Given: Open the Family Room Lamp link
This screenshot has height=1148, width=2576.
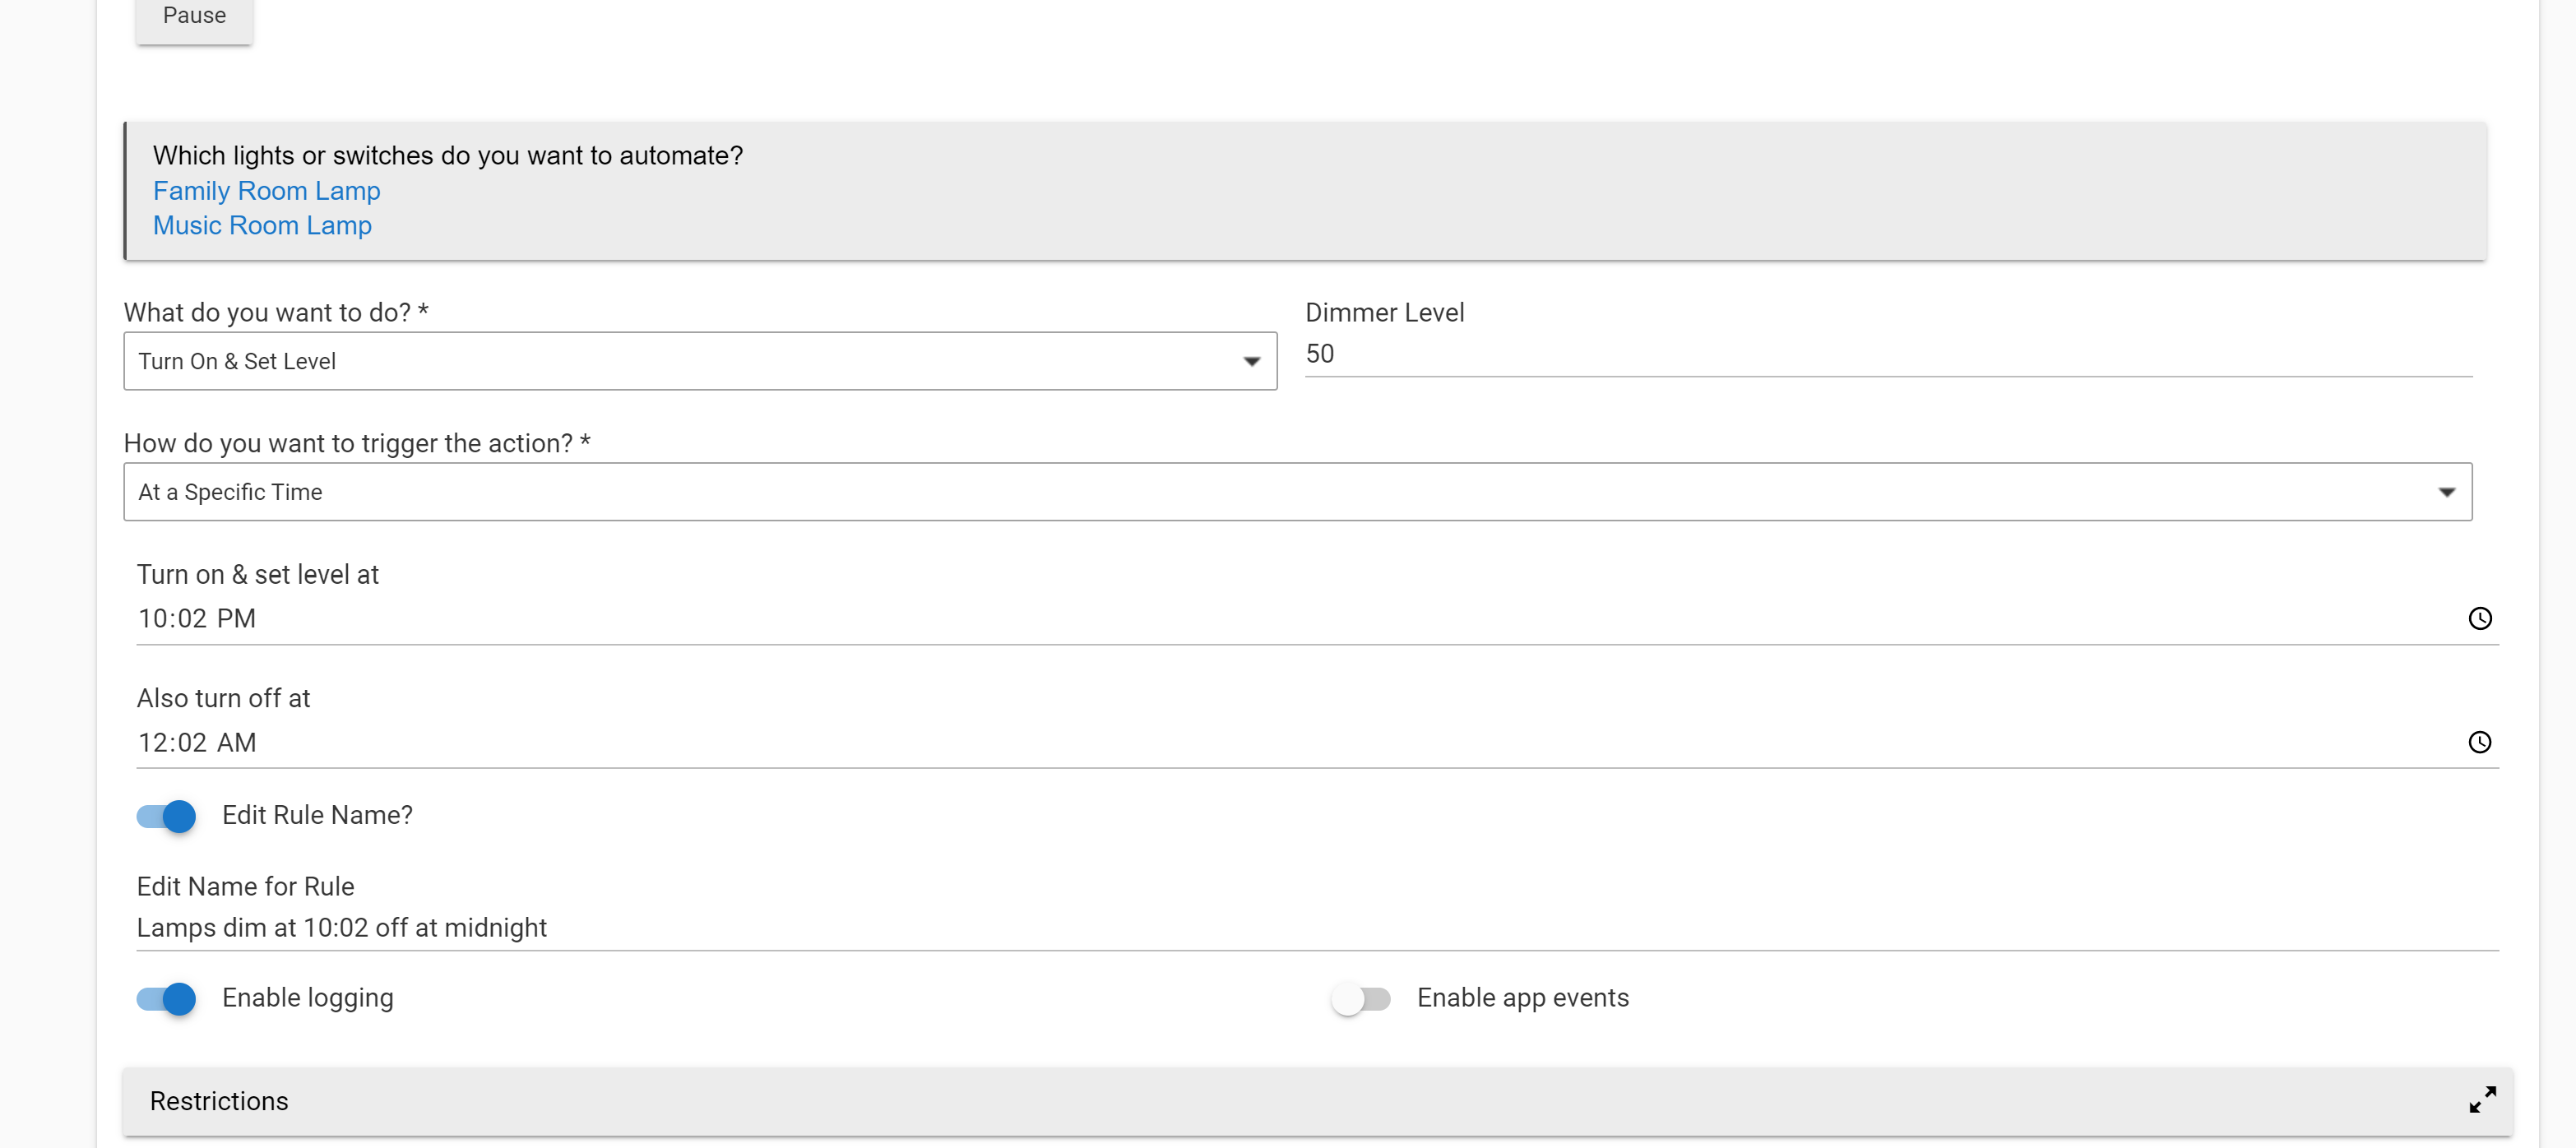Looking at the screenshot, I should pyautogui.click(x=266, y=190).
